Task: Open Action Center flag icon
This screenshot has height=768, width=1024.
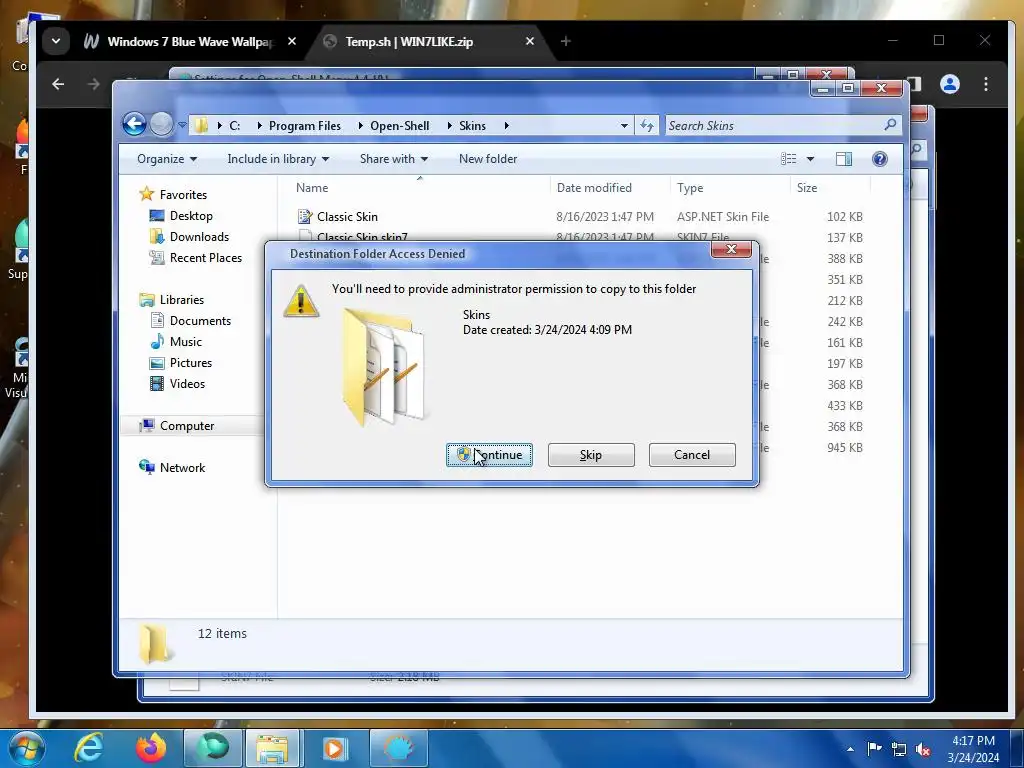Action: click(x=874, y=748)
